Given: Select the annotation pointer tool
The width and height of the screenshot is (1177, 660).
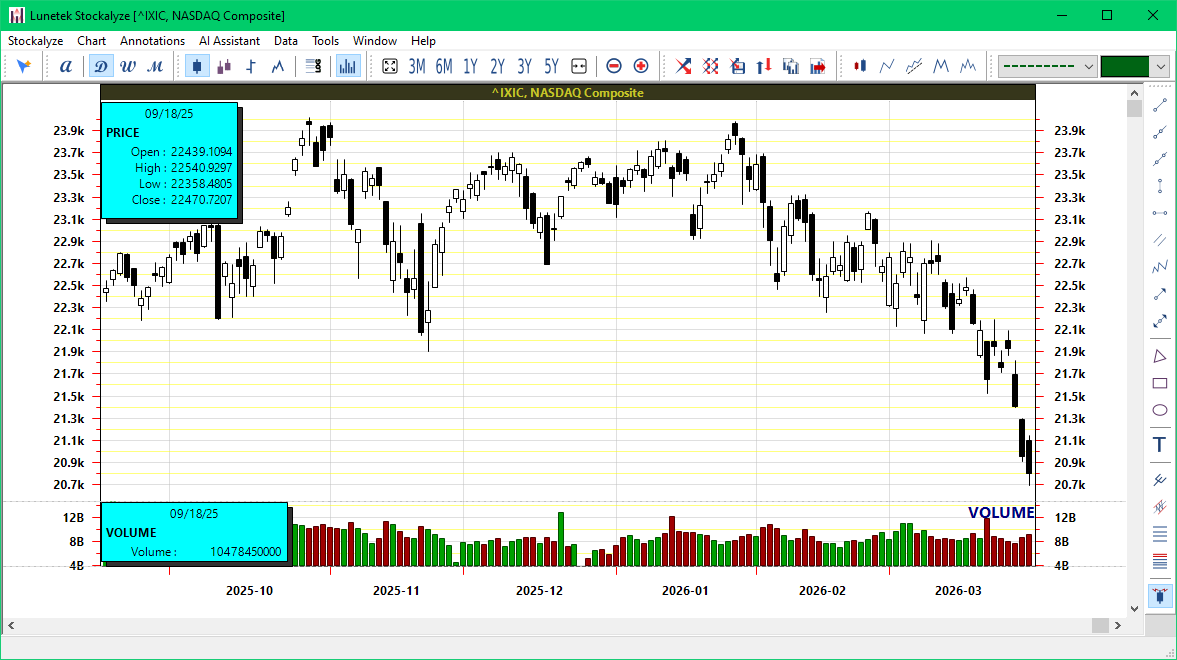Looking at the screenshot, I should coord(22,65).
